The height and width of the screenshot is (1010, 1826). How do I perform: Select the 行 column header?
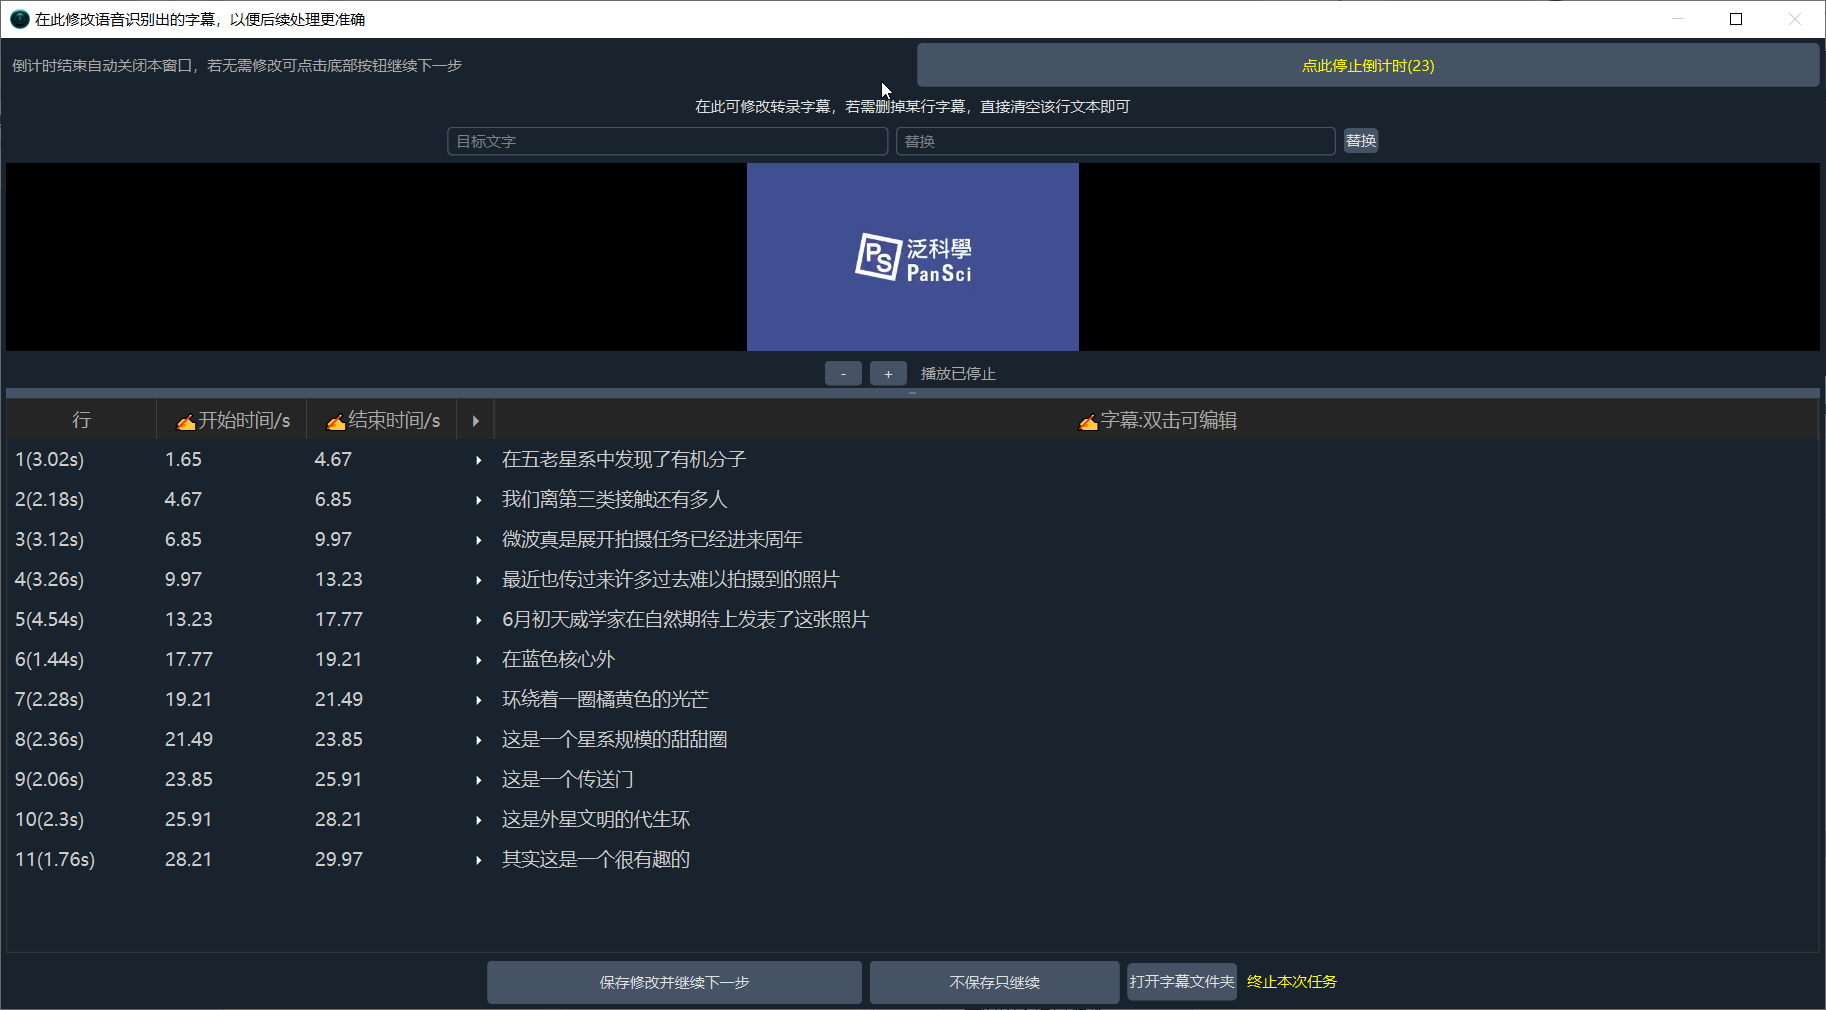click(81, 421)
